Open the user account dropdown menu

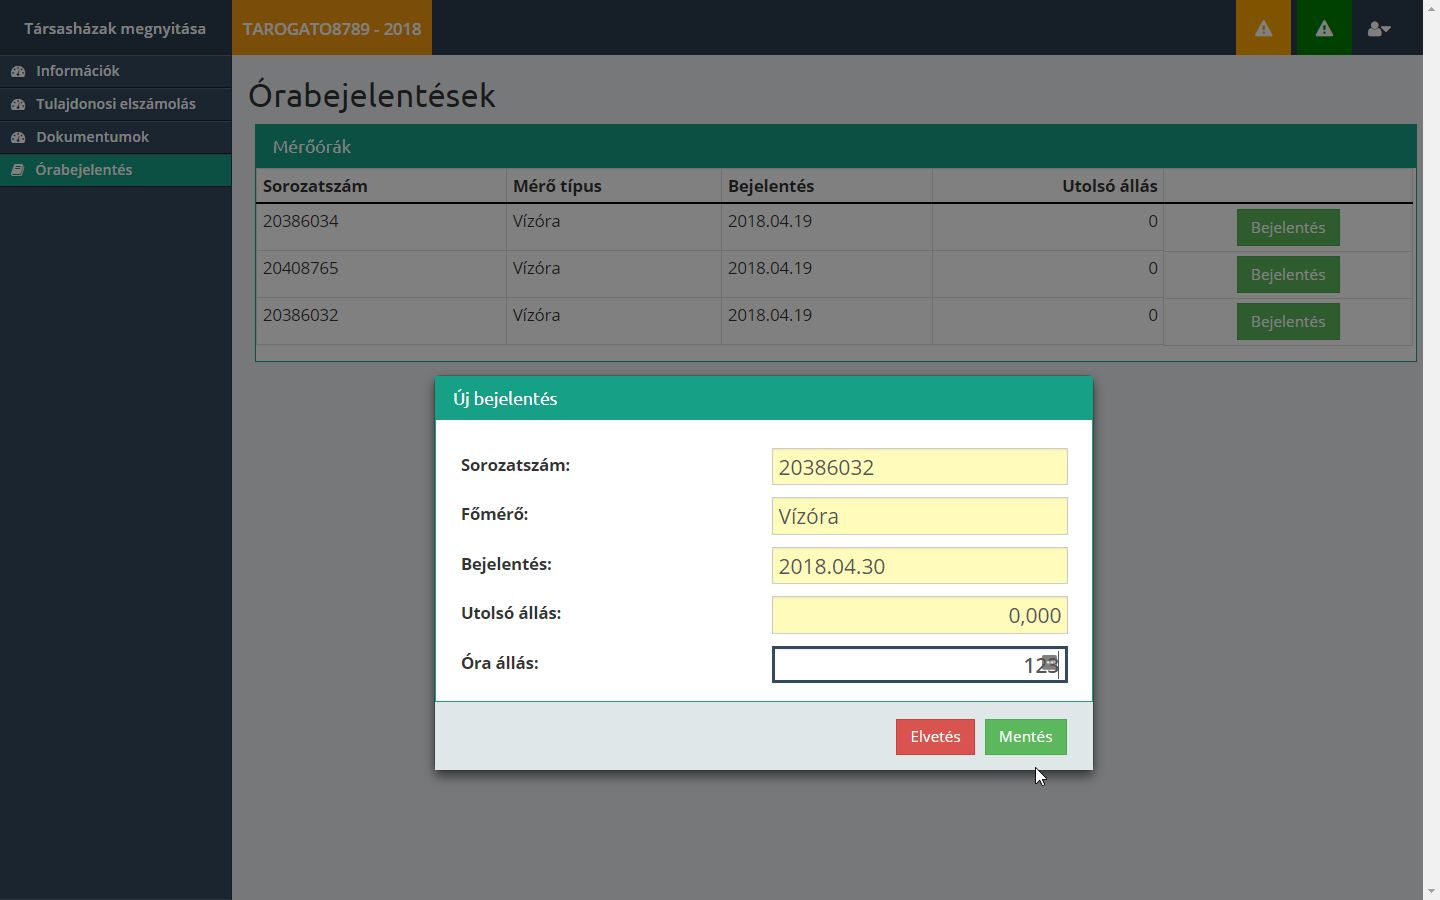click(x=1379, y=29)
